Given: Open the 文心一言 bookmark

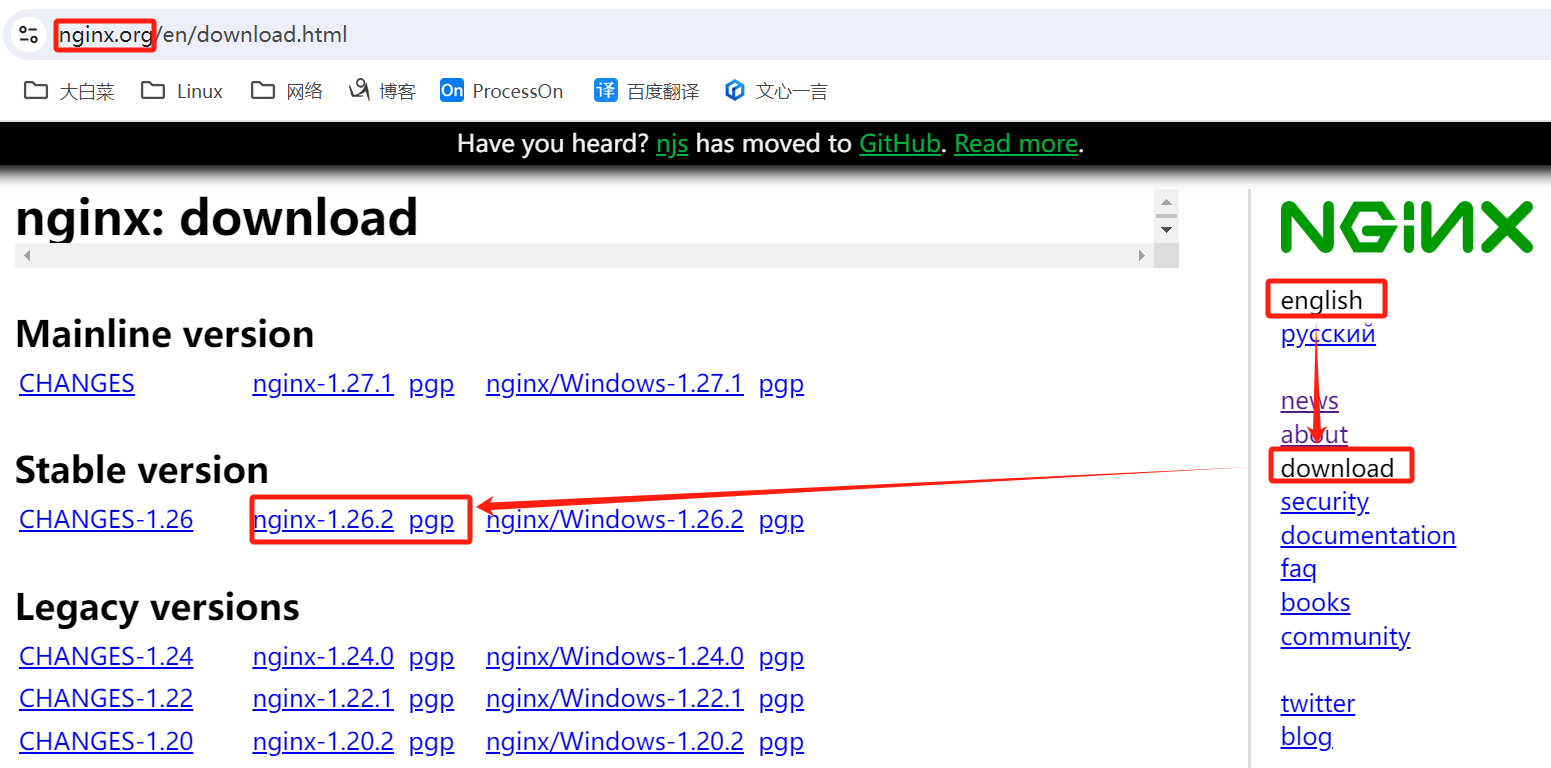Looking at the screenshot, I should [776, 91].
